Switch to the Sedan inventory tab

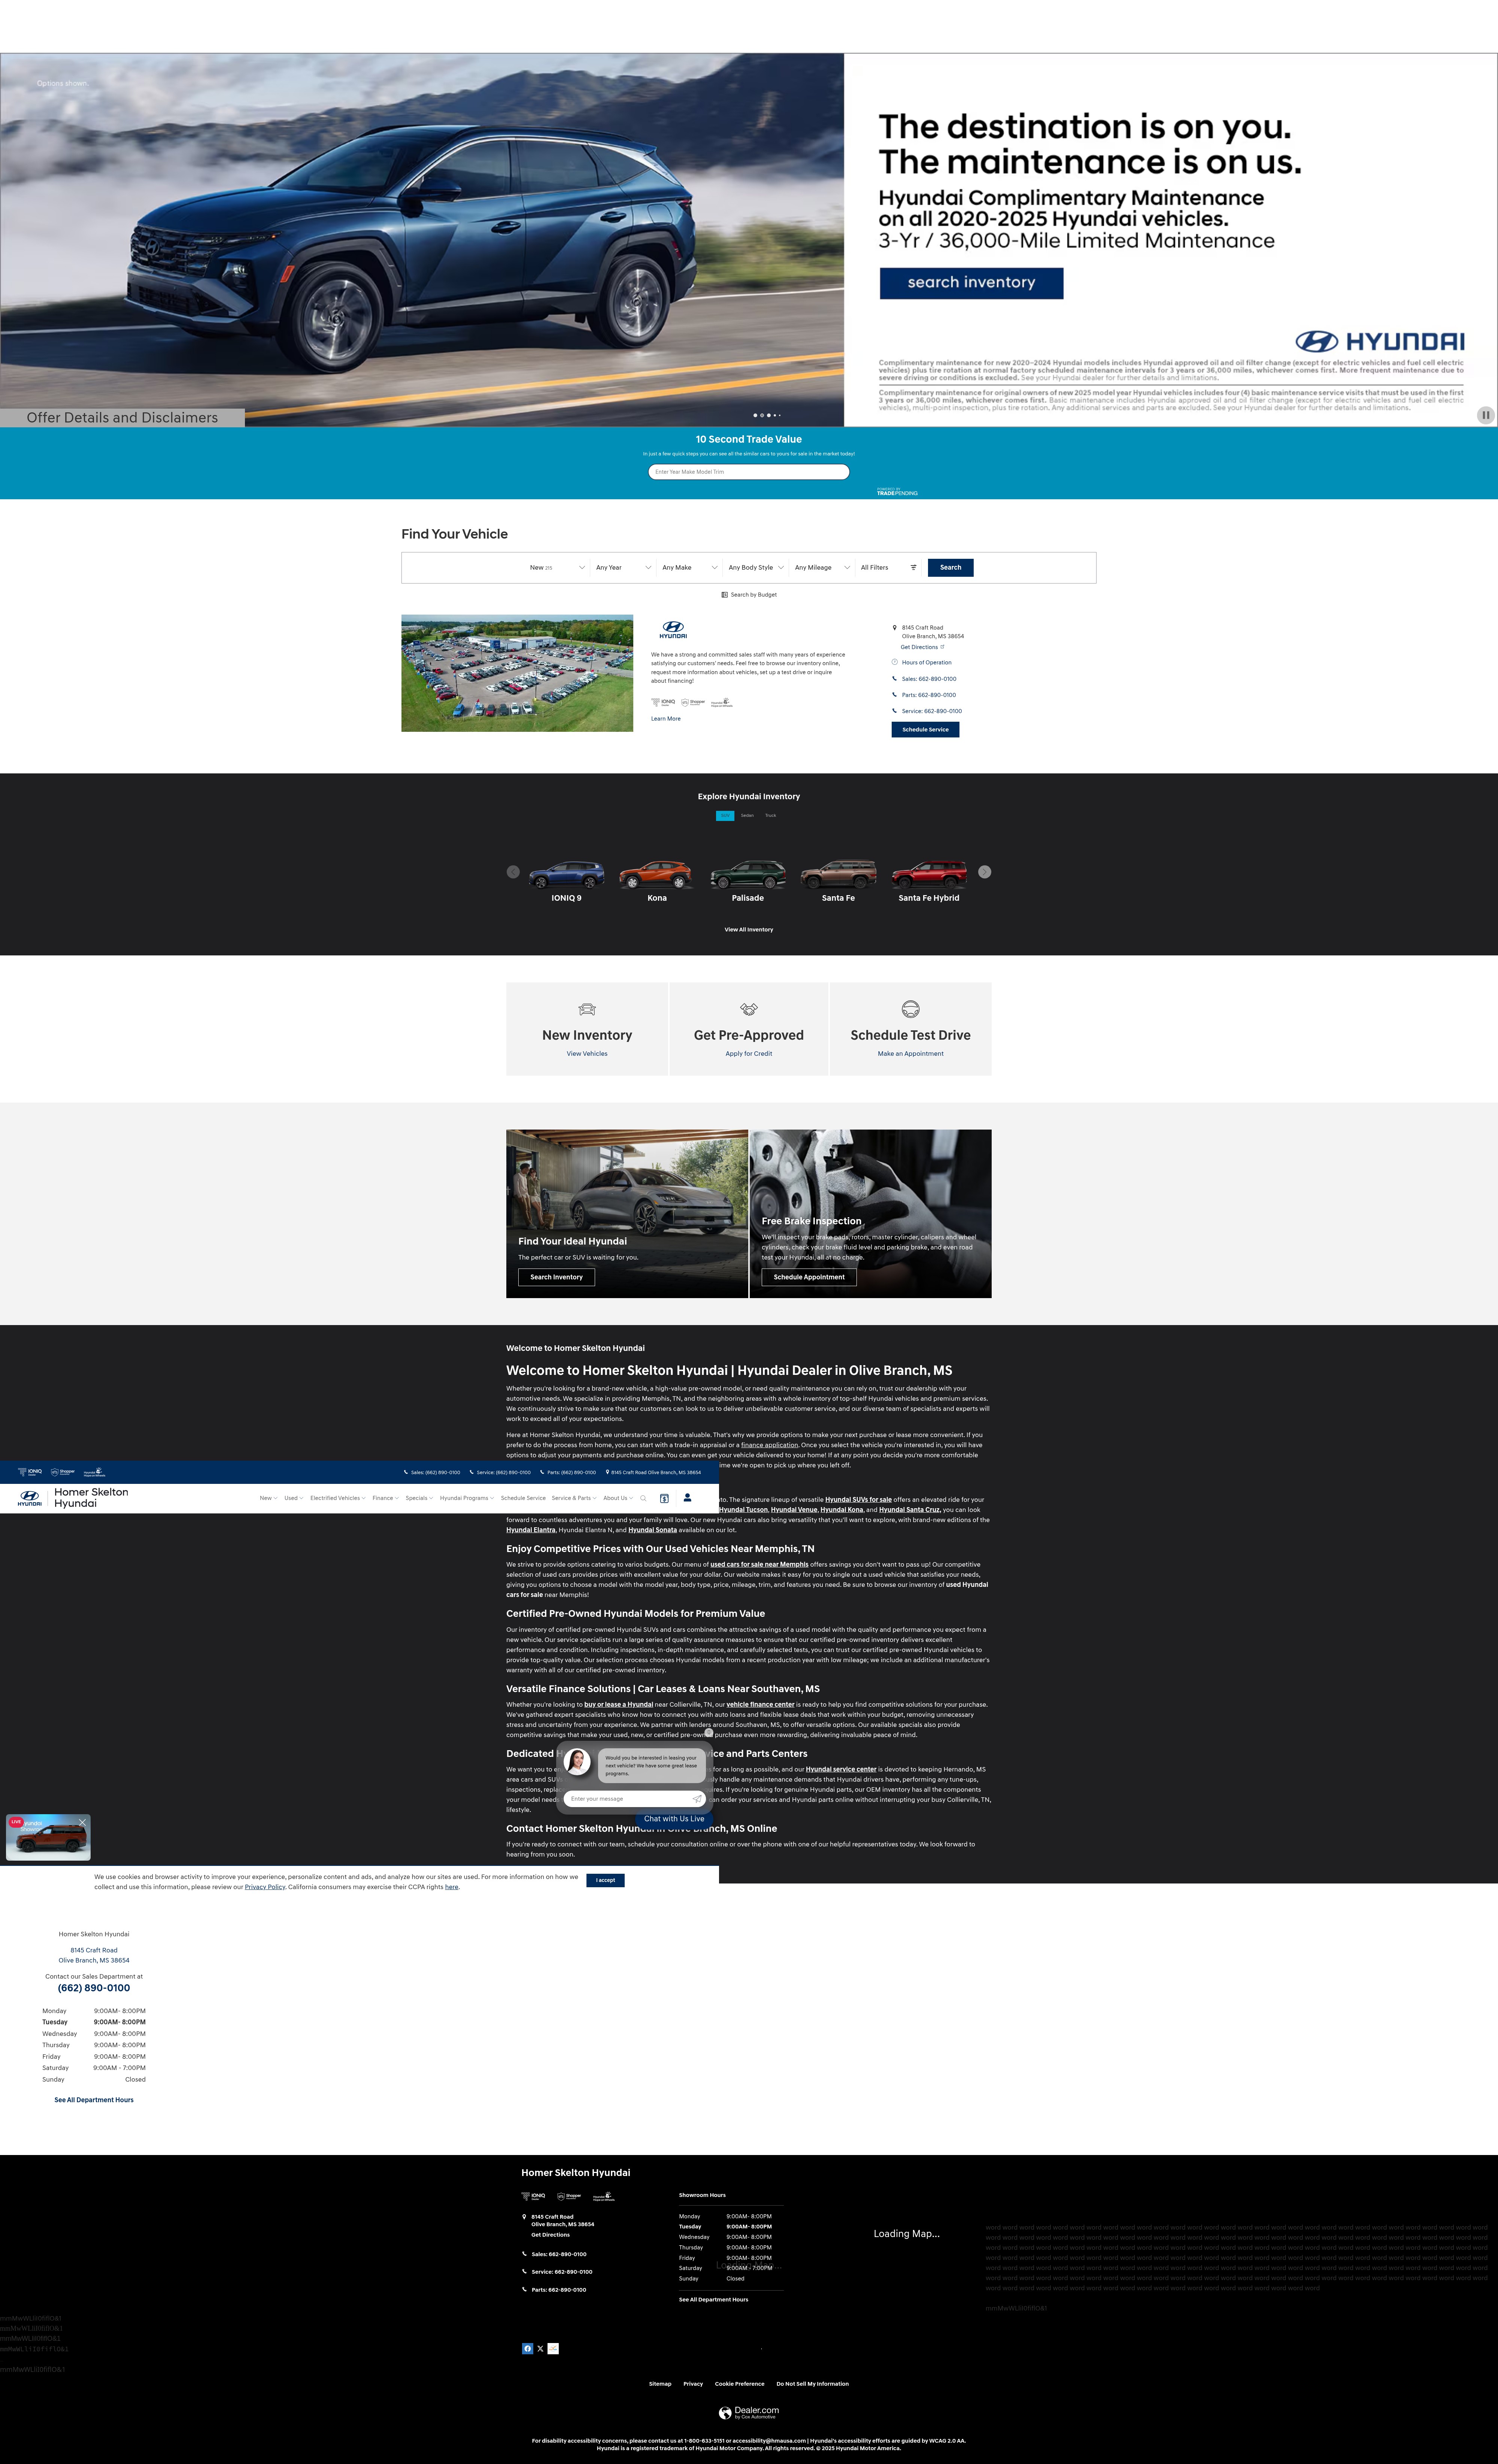(747, 816)
